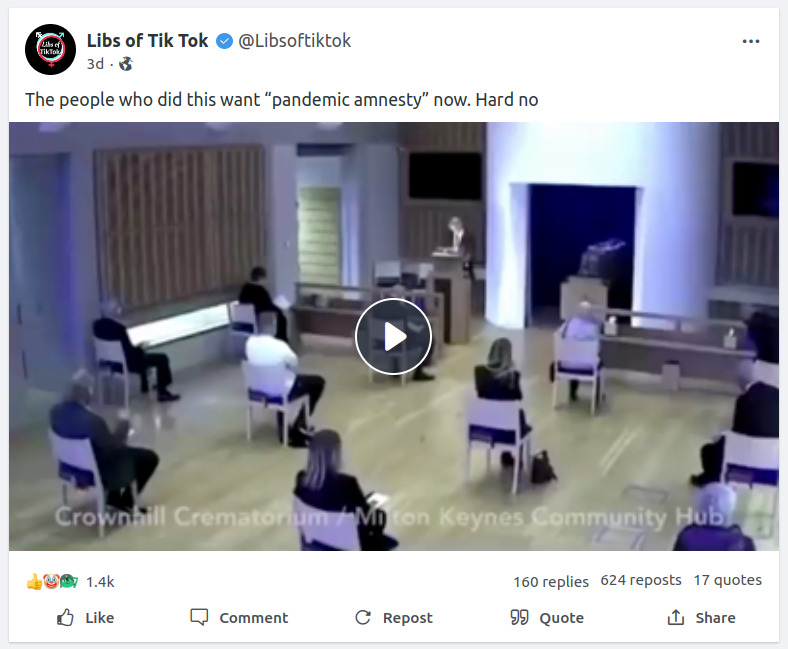788x649 pixels.
Task: Click the blue verified badge
Action: pos(224,41)
